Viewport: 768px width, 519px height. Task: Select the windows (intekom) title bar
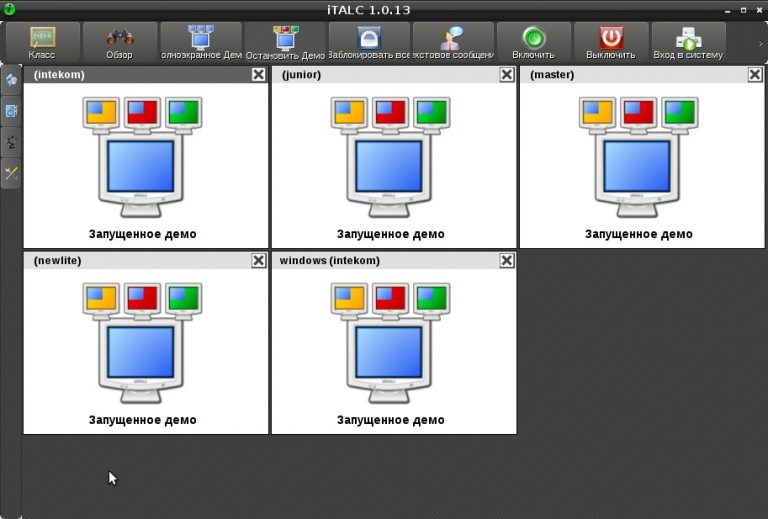[x=394, y=260]
